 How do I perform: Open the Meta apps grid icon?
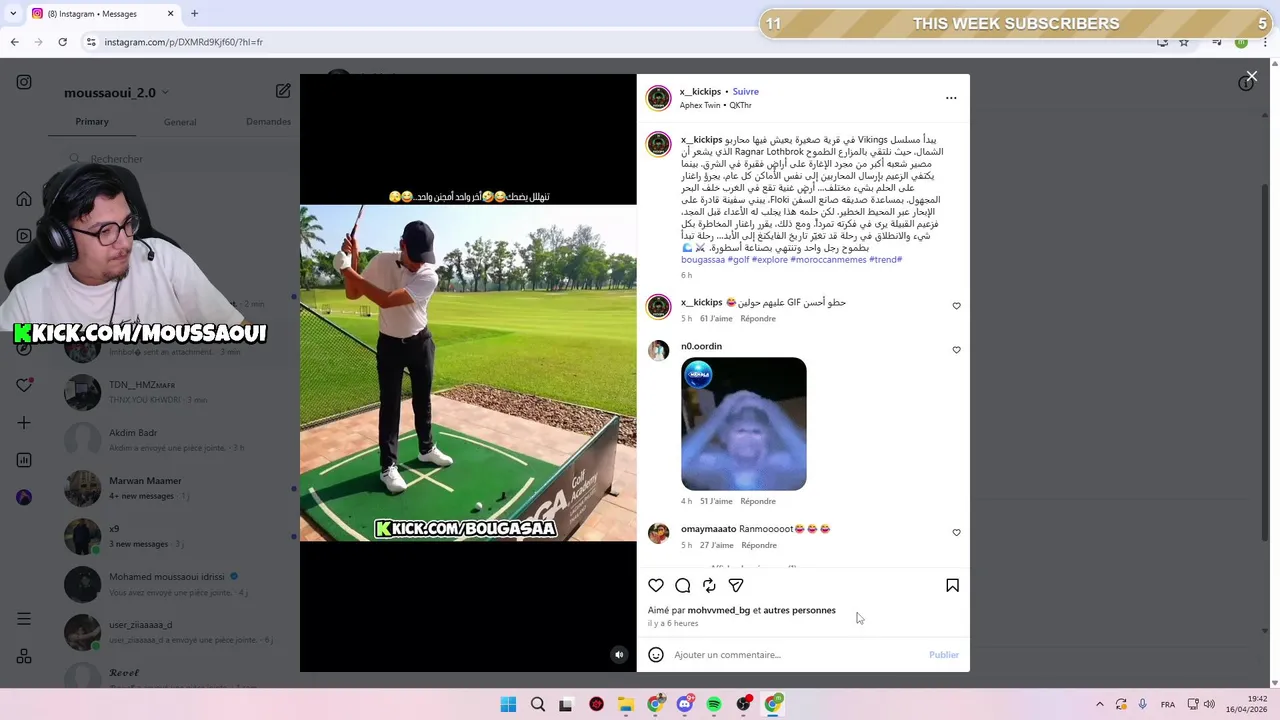pyautogui.click(x=24, y=656)
